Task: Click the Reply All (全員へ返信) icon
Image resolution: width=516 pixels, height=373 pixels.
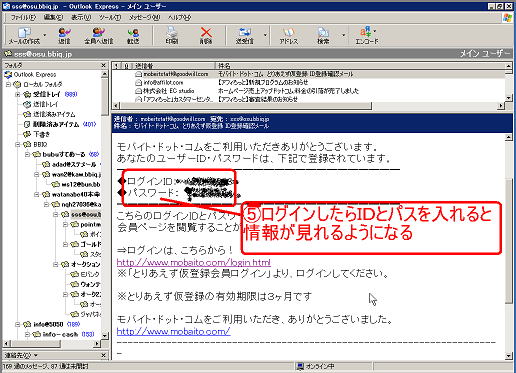Action: point(99,36)
